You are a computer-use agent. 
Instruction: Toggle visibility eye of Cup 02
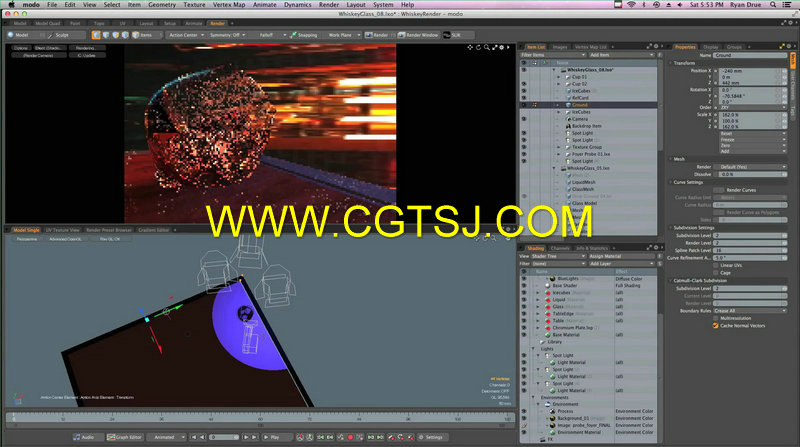(523, 84)
